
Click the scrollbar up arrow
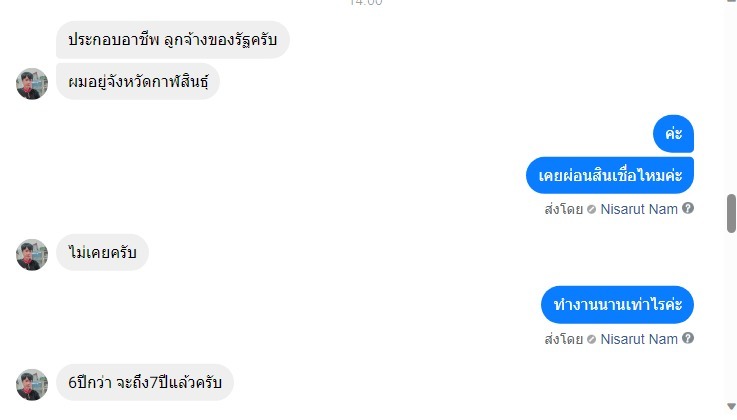pos(731,6)
